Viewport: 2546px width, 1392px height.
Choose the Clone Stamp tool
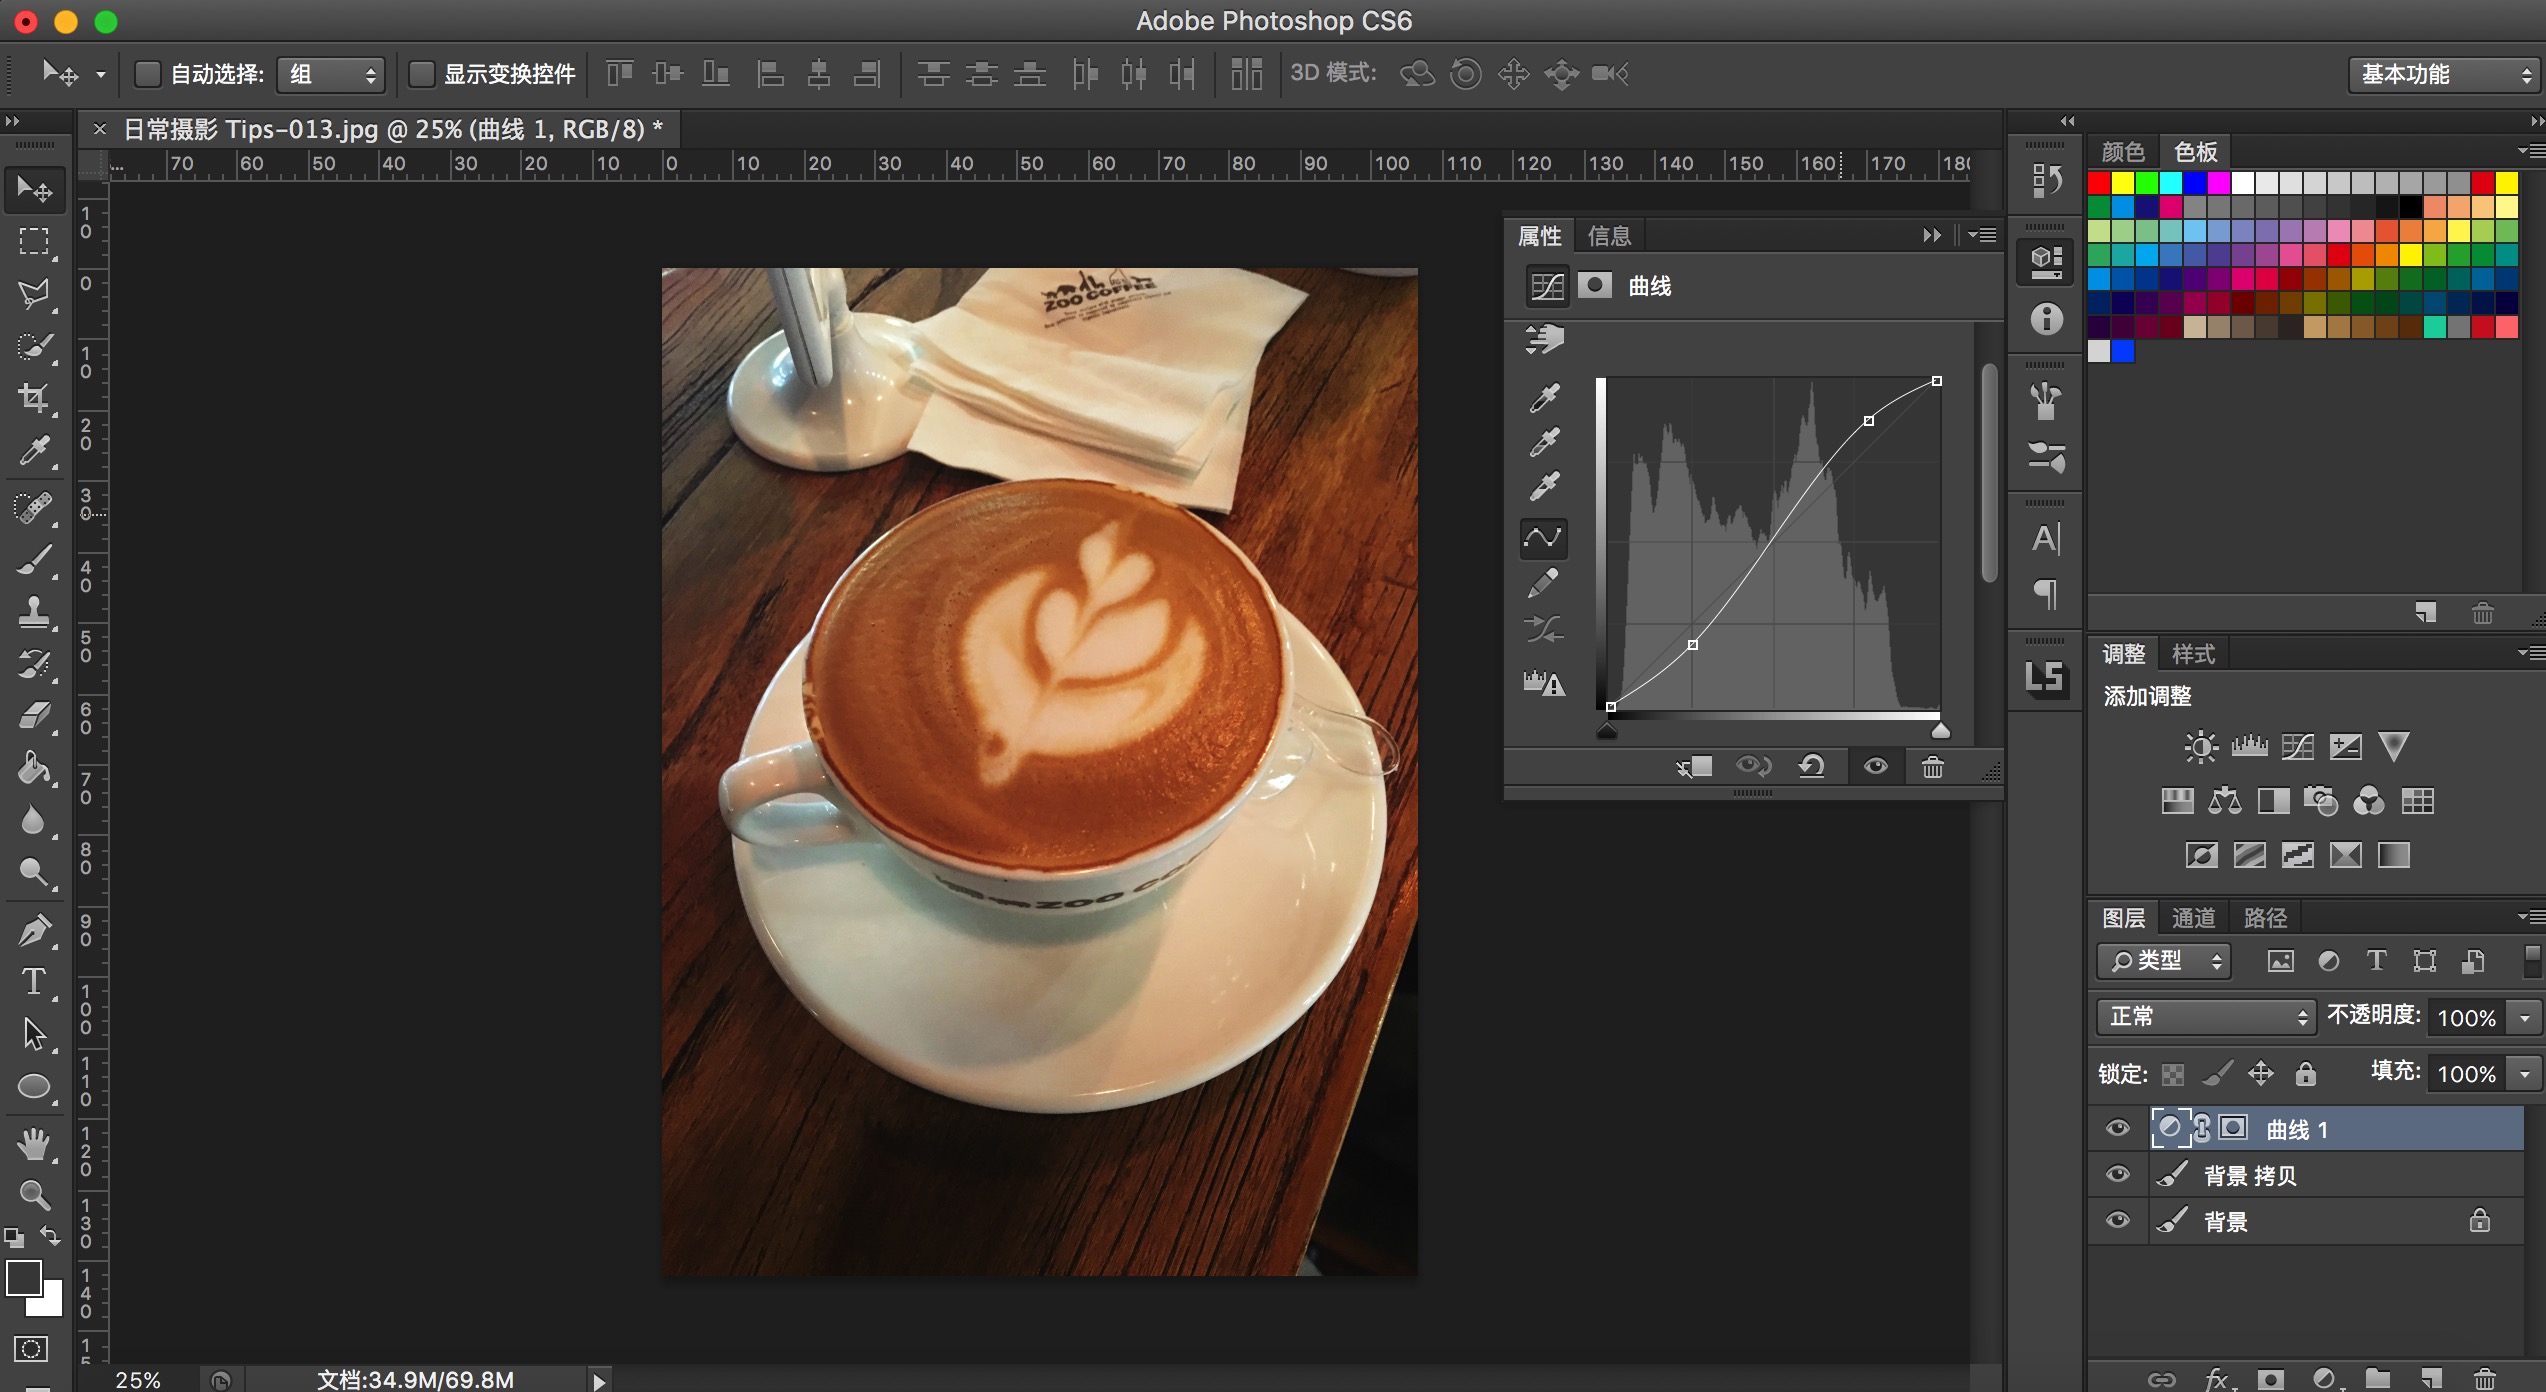[x=34, y=611]
